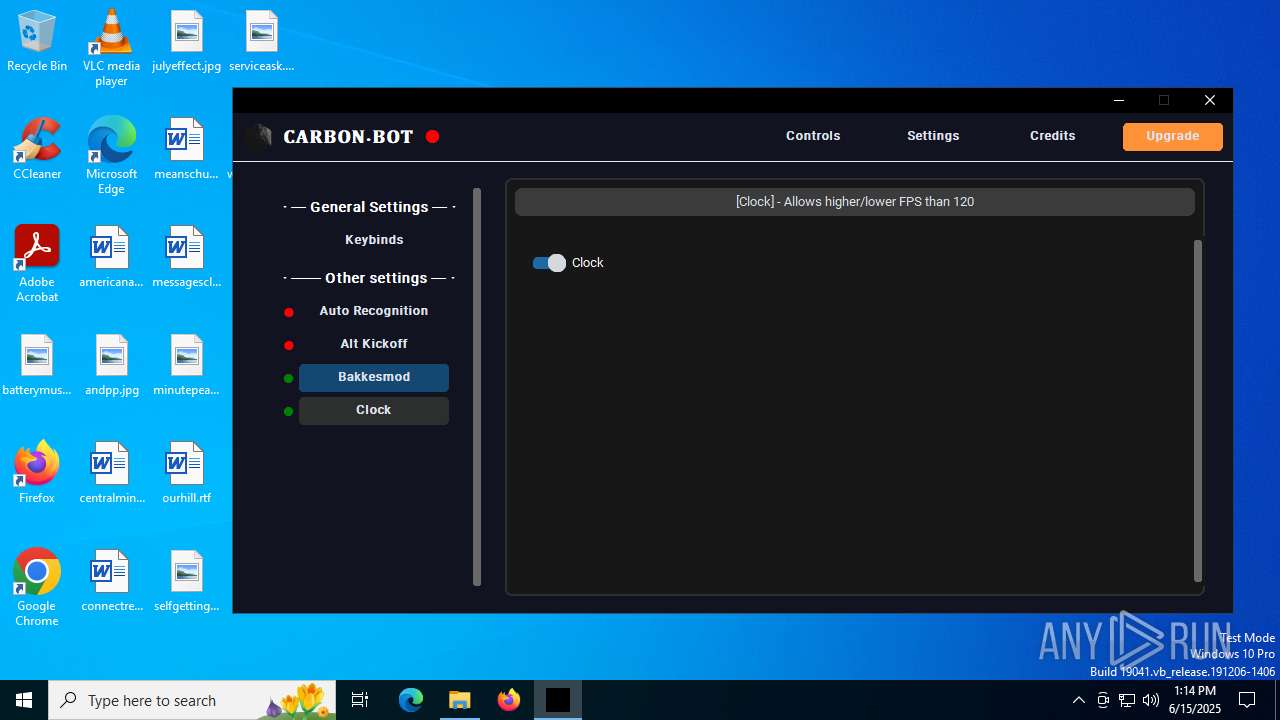Click the content panel vertical scrollbar
This screenshot has height=720, width=1280.
1198,410
